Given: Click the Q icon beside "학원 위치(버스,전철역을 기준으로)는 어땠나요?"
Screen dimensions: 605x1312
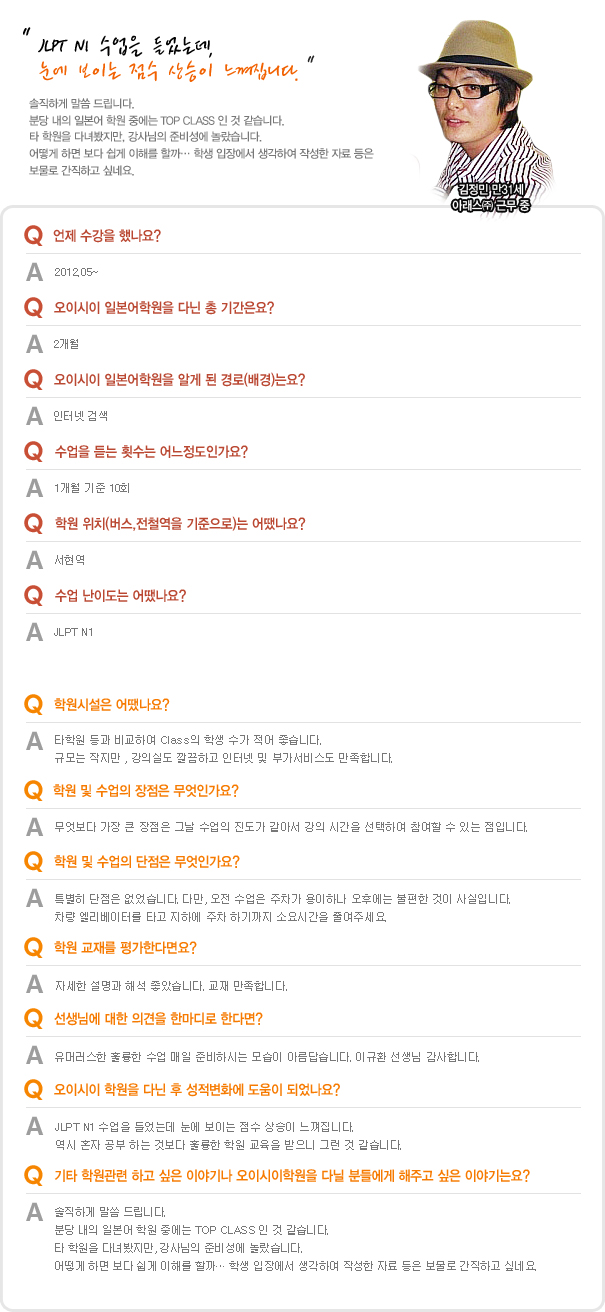Looking at the screenshot, I should [34, 523].
